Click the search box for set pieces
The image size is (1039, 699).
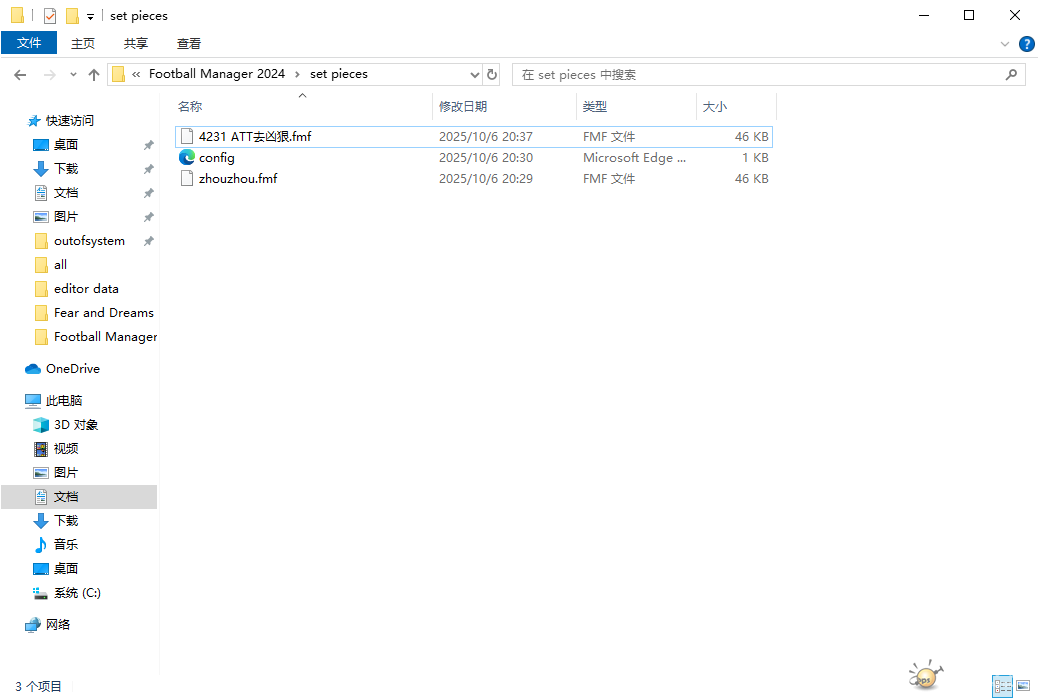tap(760, 75)
